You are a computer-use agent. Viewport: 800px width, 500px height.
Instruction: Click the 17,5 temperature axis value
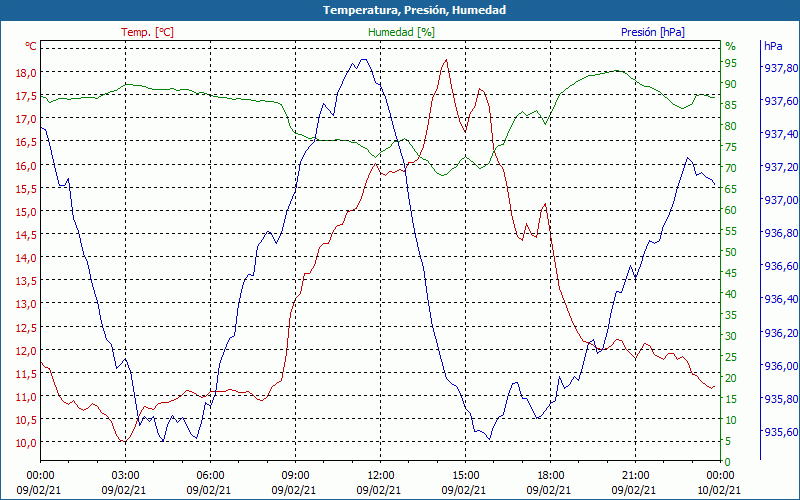click(27, 96)
